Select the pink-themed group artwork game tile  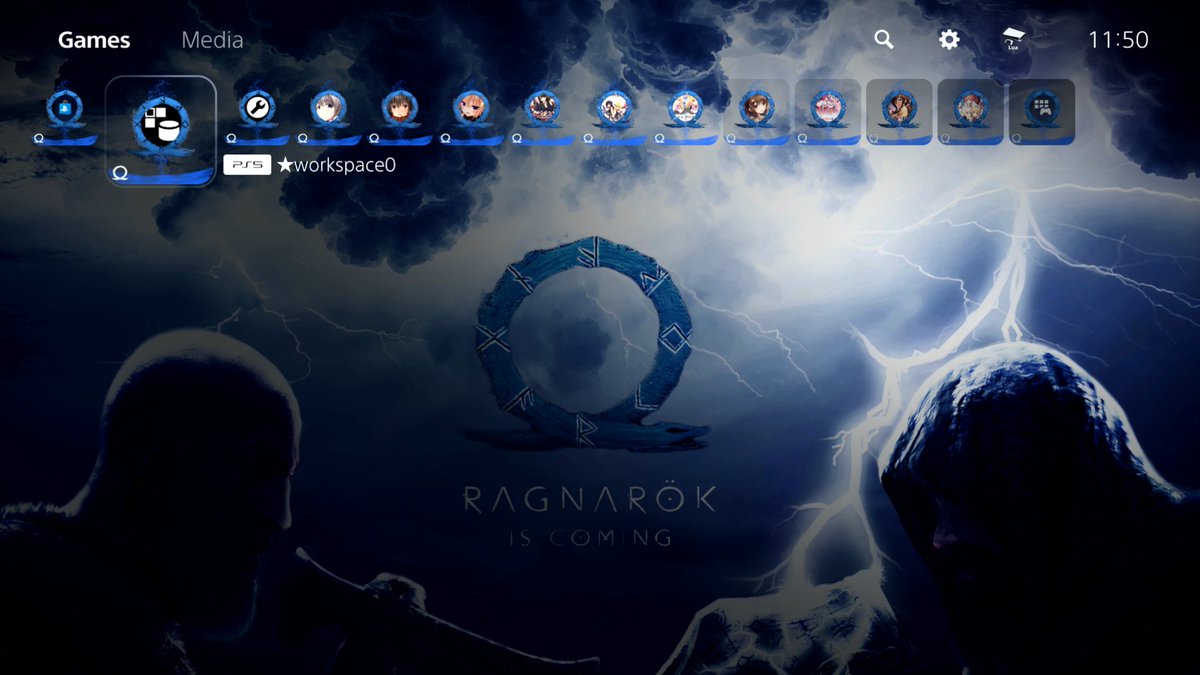pos(828,112)
